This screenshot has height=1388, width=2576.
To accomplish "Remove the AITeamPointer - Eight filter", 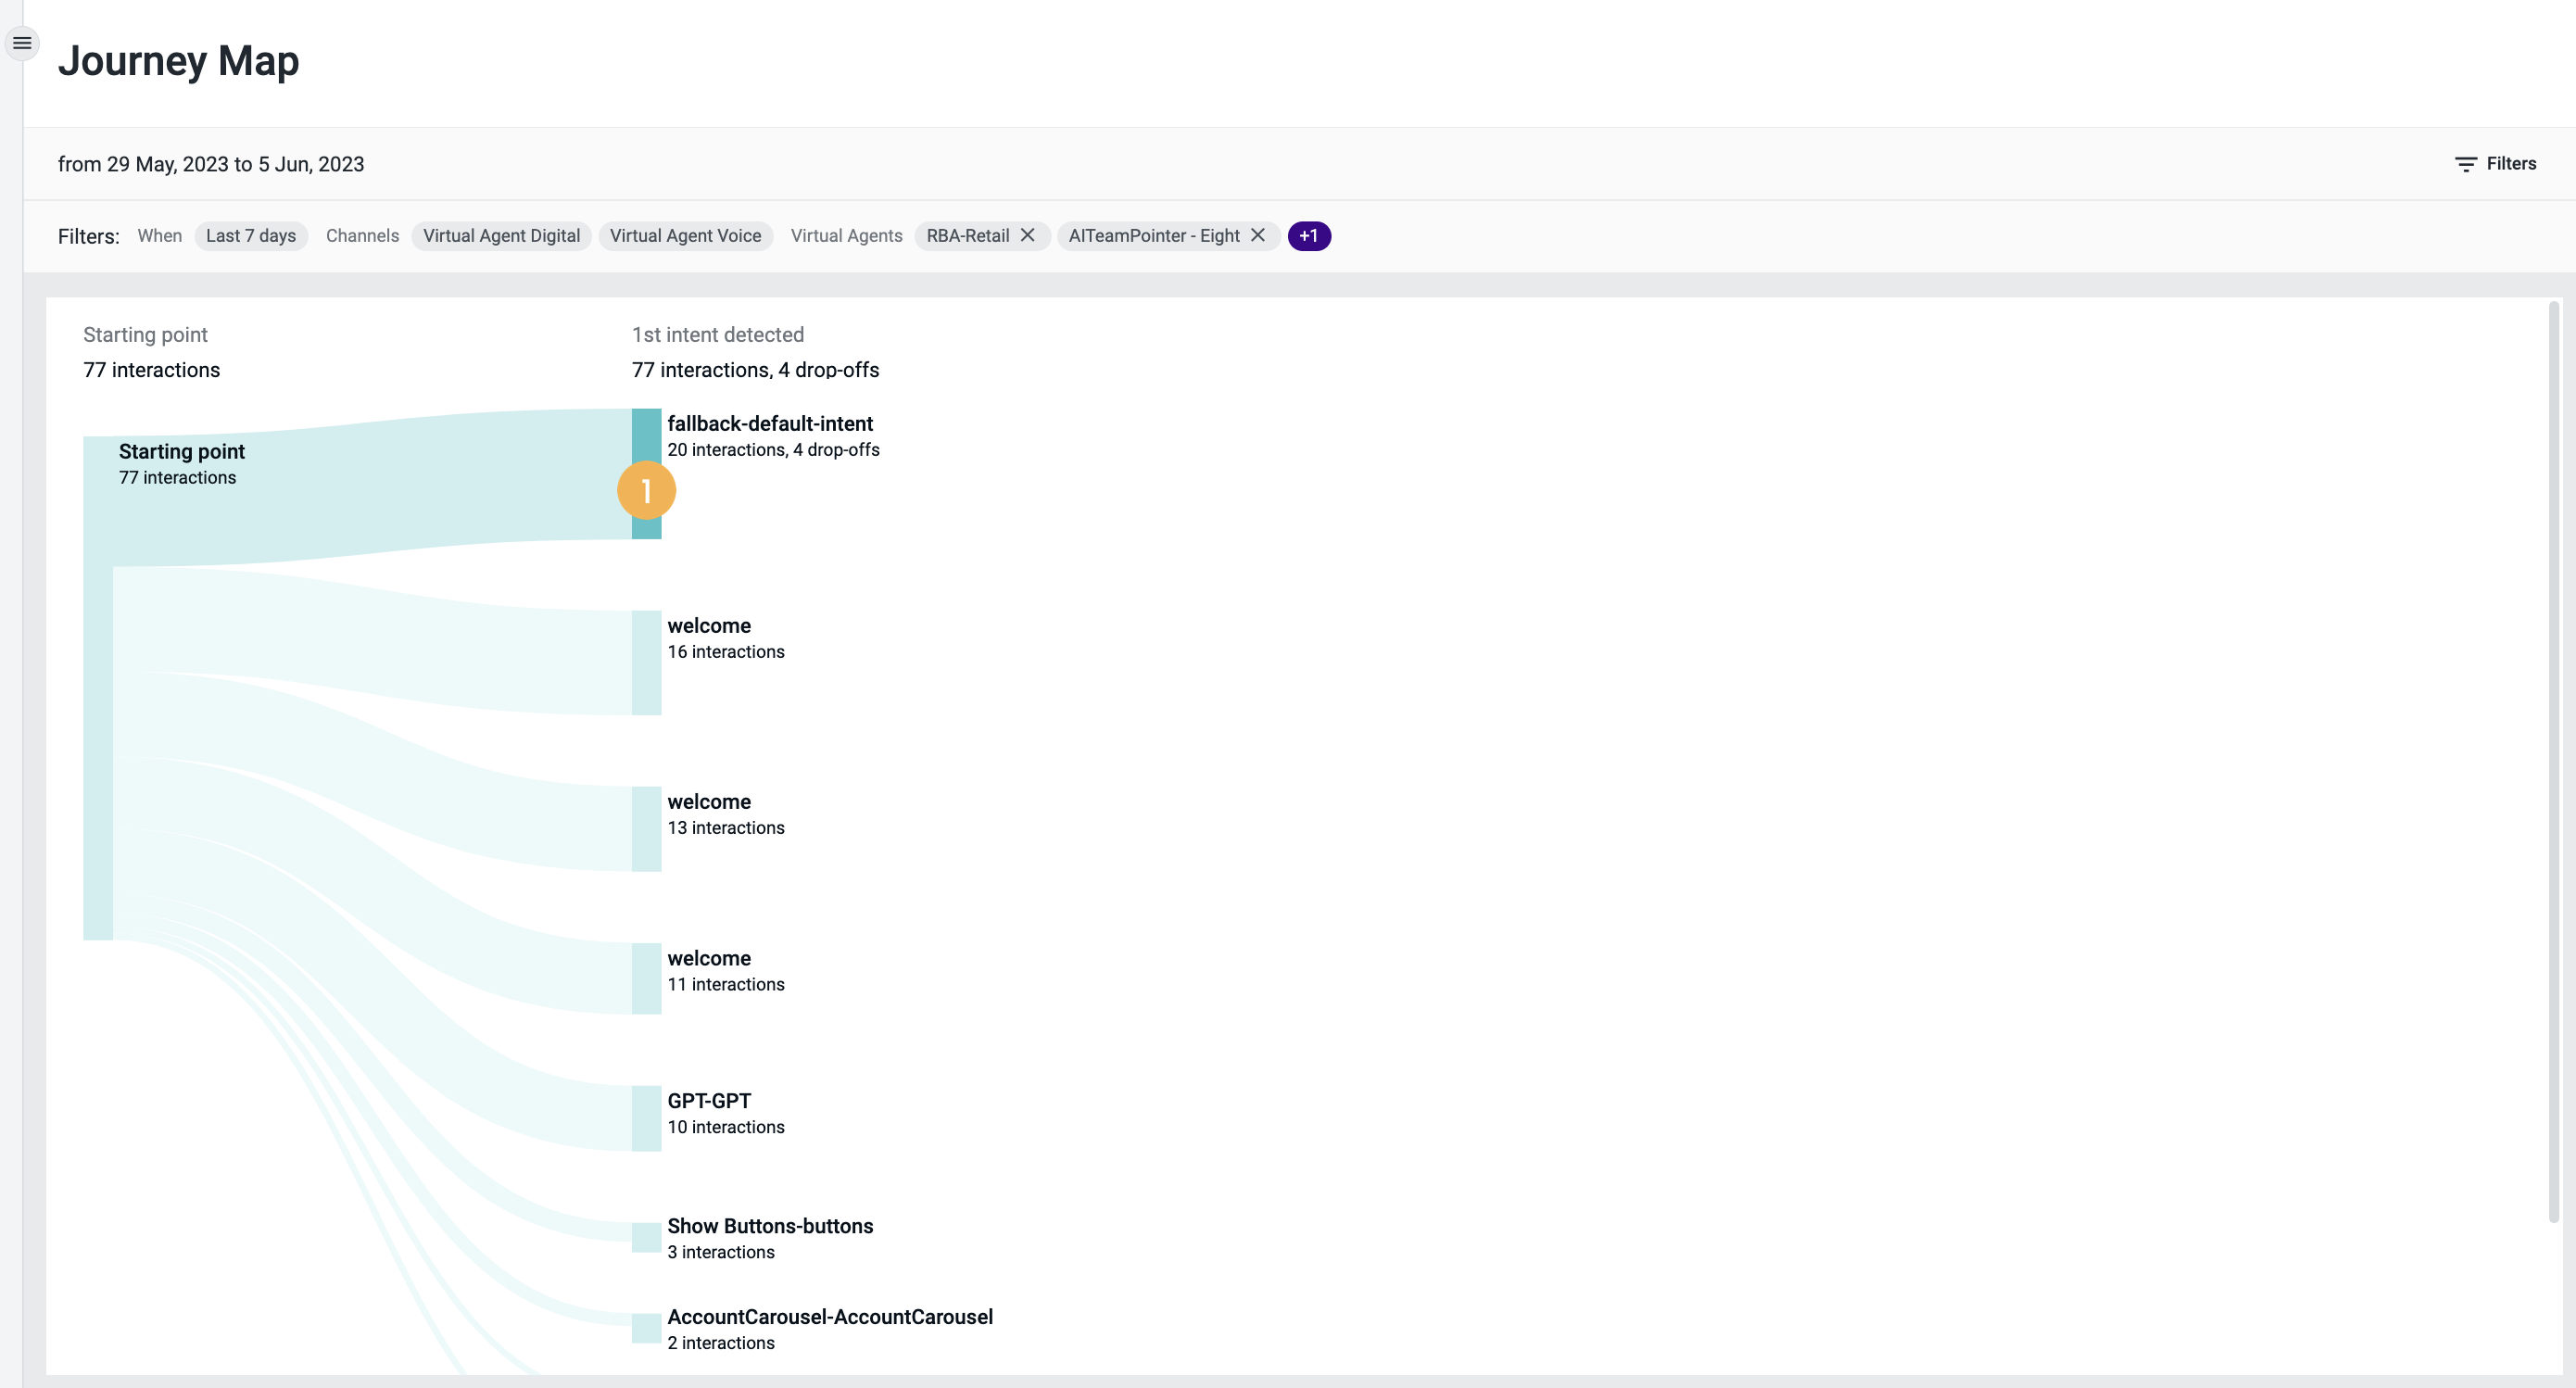I will [1258, 235].
